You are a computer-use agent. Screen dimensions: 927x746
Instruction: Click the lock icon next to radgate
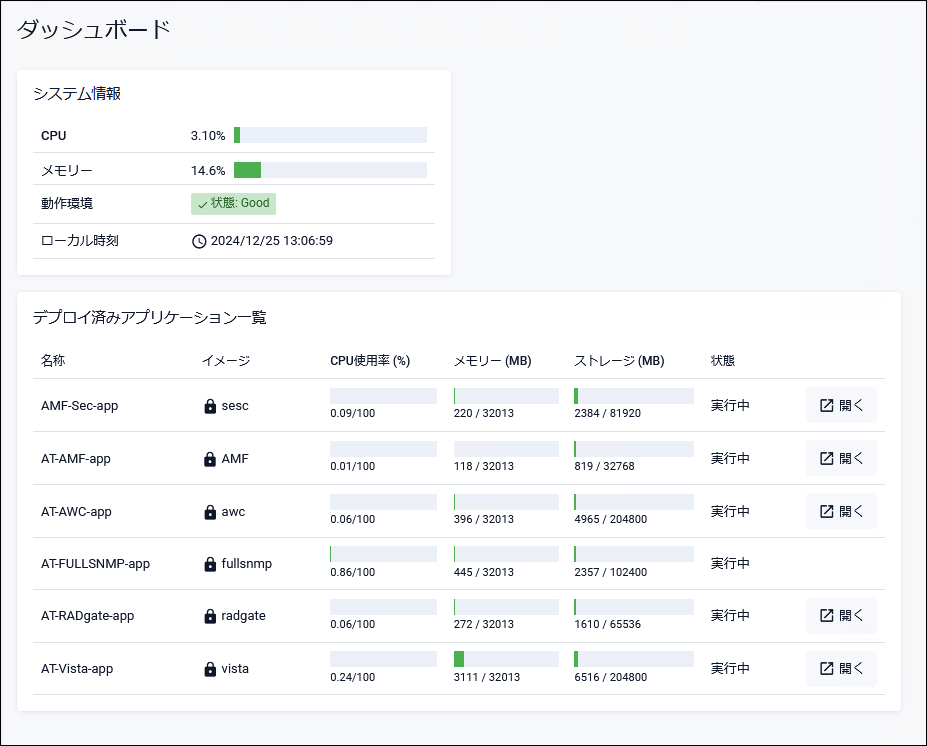[x=210, y=617]
